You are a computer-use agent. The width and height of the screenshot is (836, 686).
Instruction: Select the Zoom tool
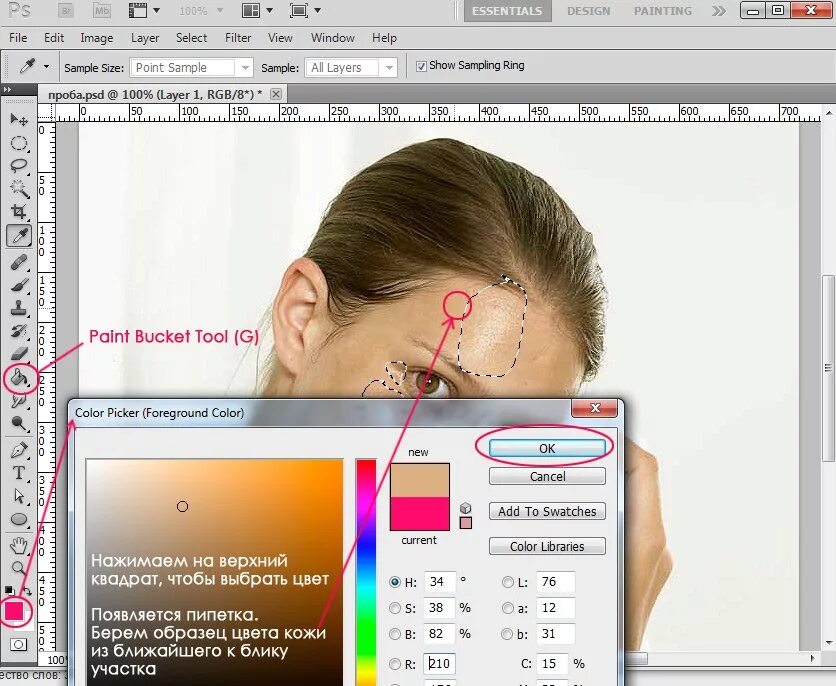click(19, 568)
